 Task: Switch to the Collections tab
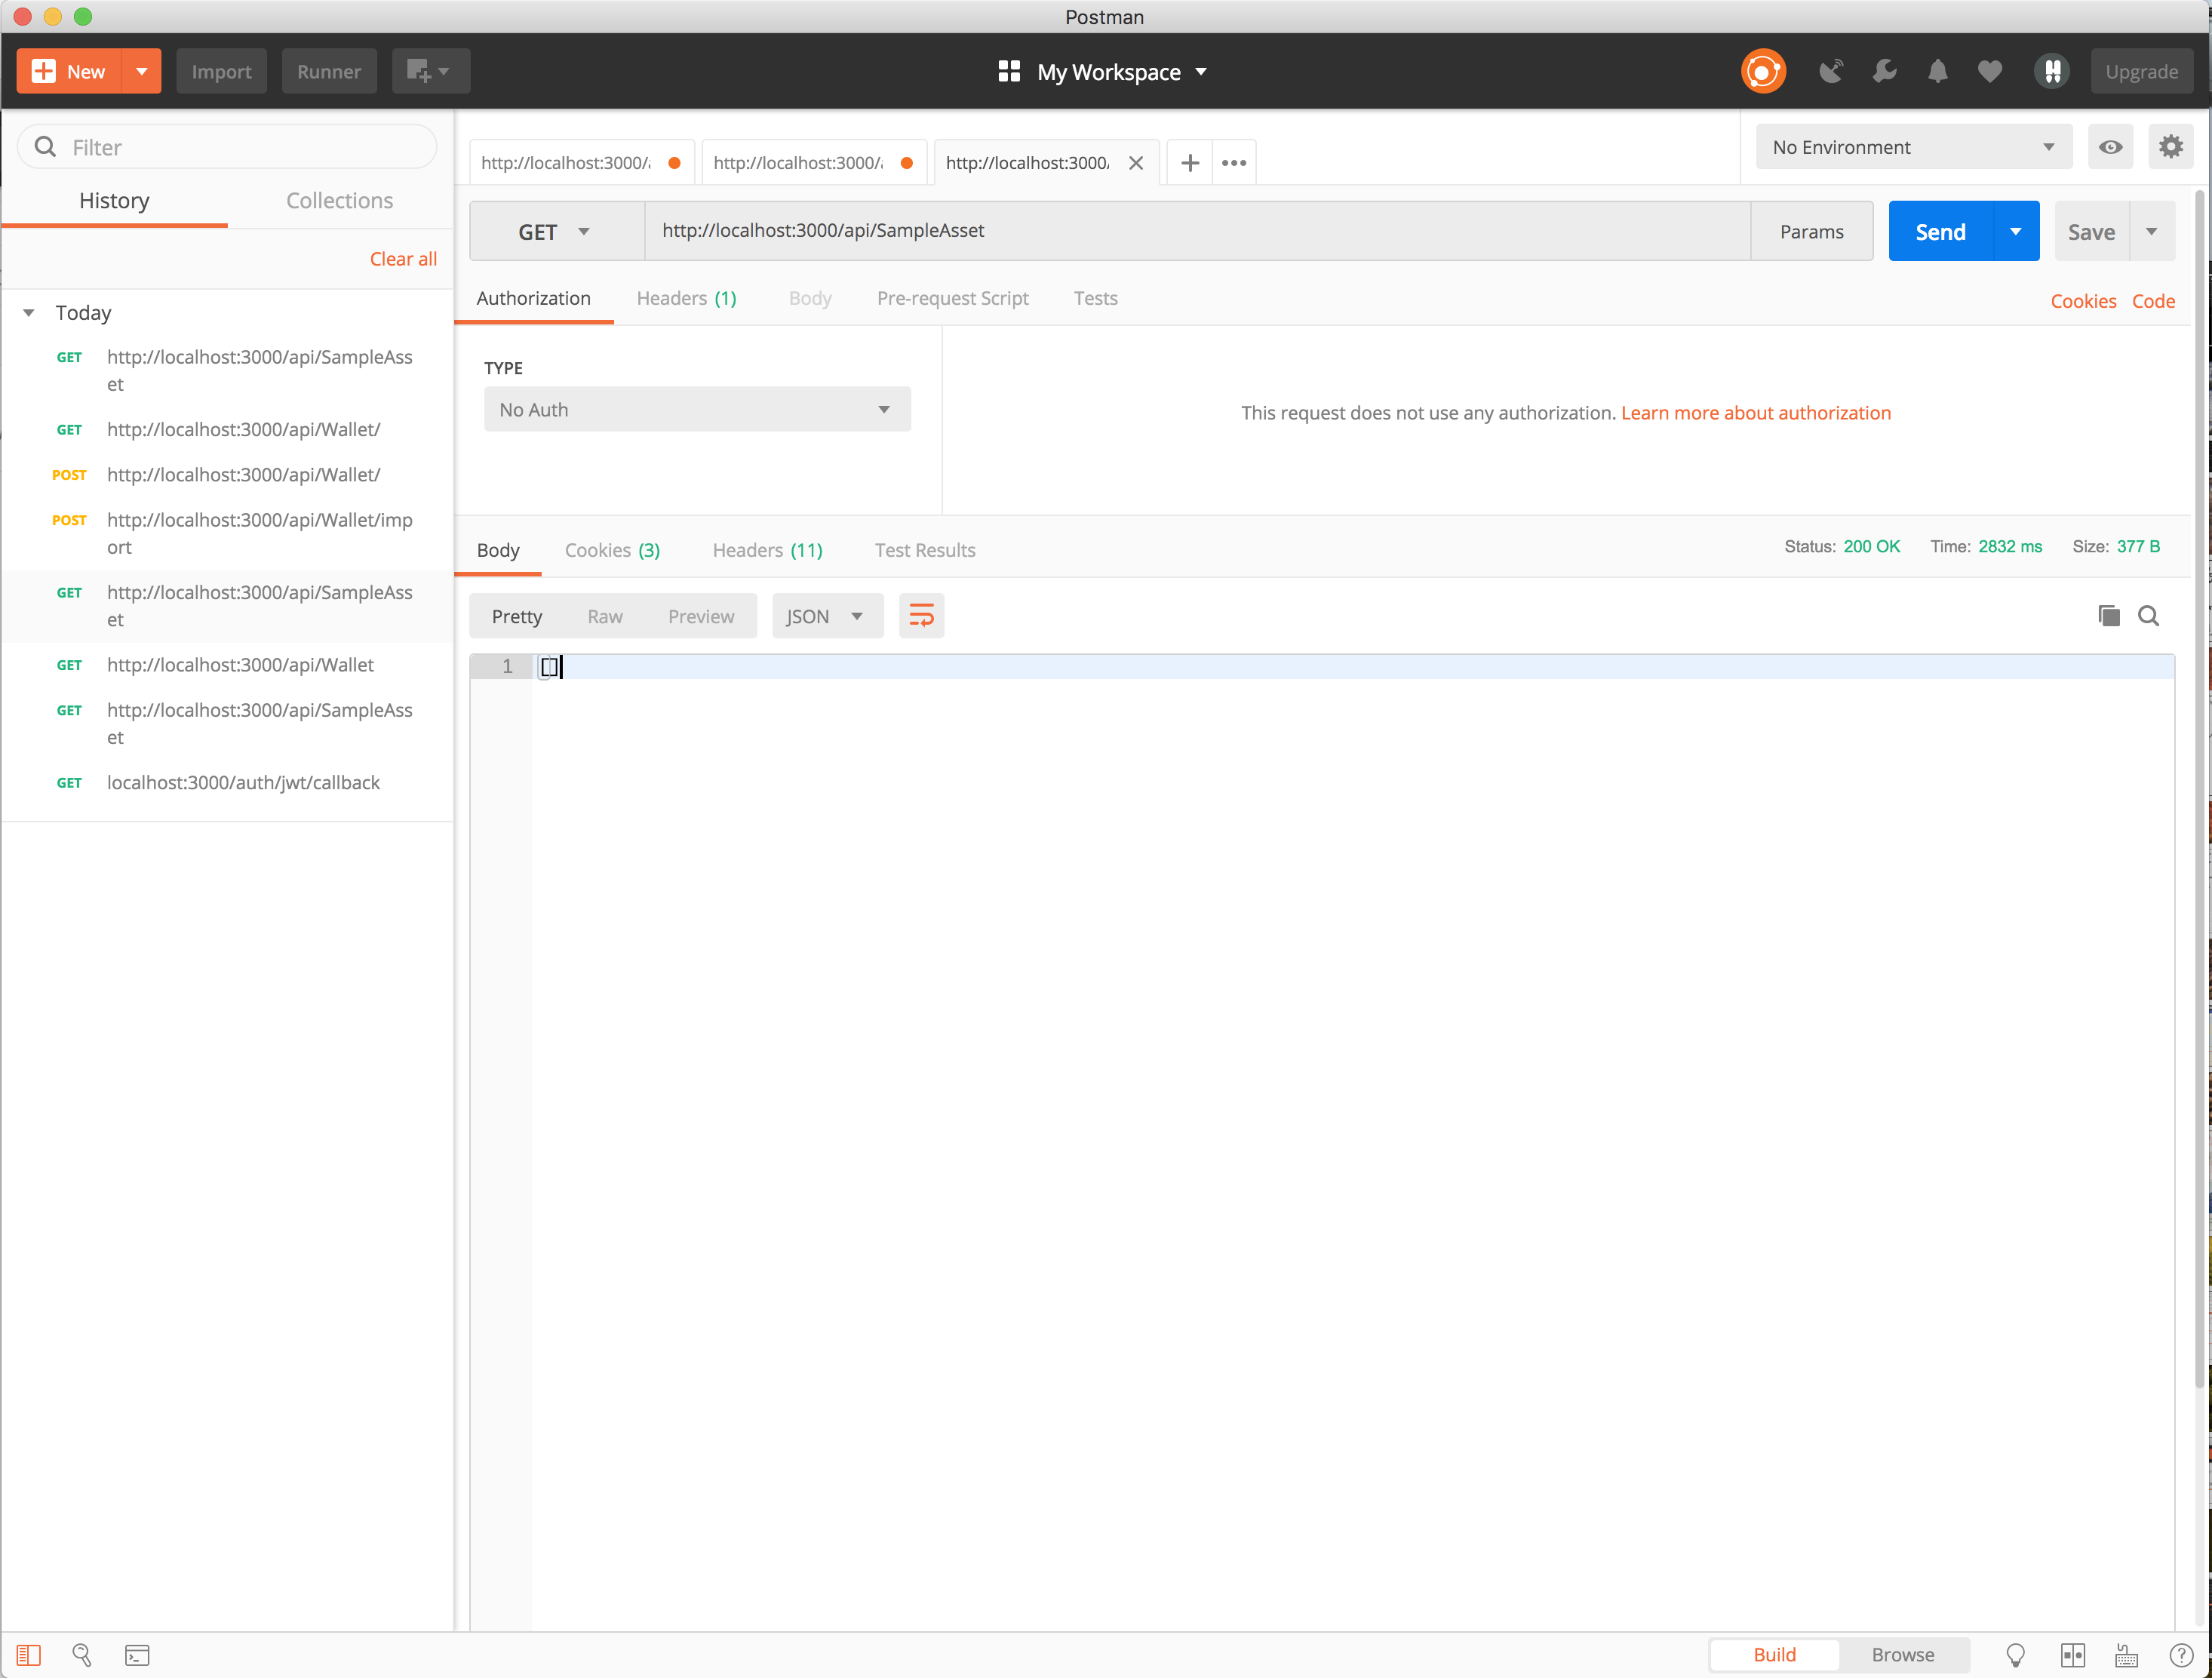pyautogui.click(x=339, y=200)
